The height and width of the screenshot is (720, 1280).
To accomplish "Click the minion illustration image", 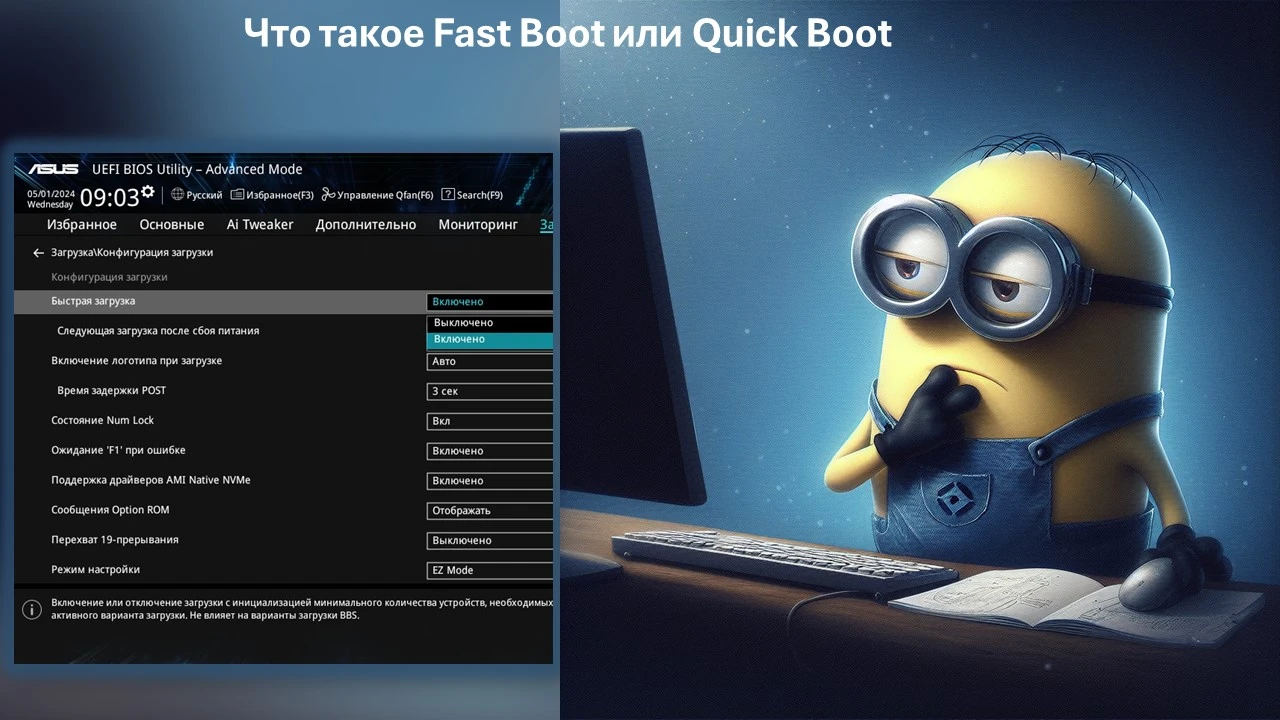I will tap(920, 360).
